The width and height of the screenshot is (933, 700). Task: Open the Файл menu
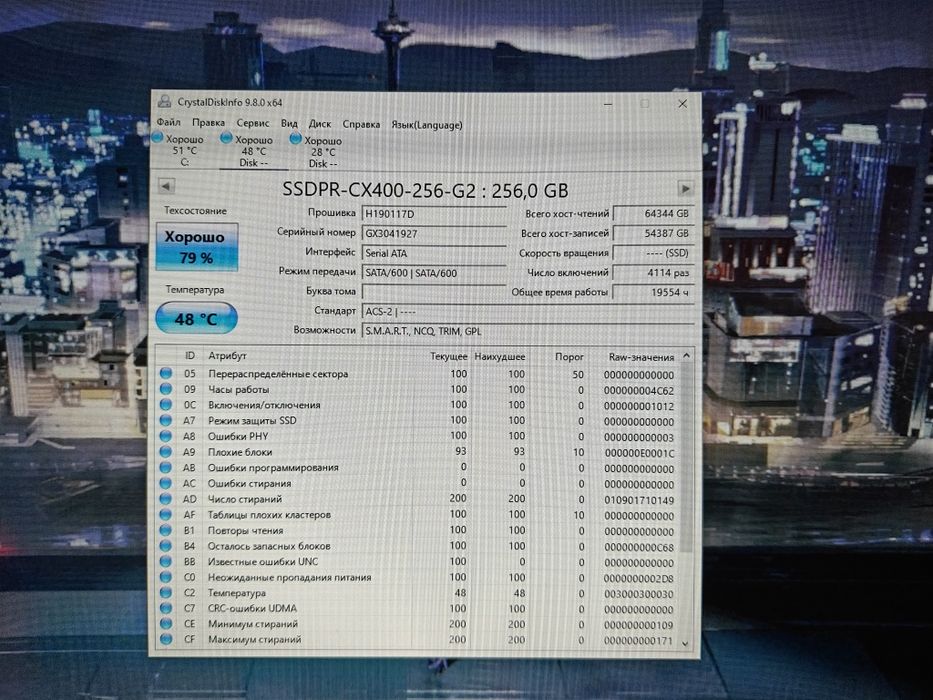click(x=168, y=122)
